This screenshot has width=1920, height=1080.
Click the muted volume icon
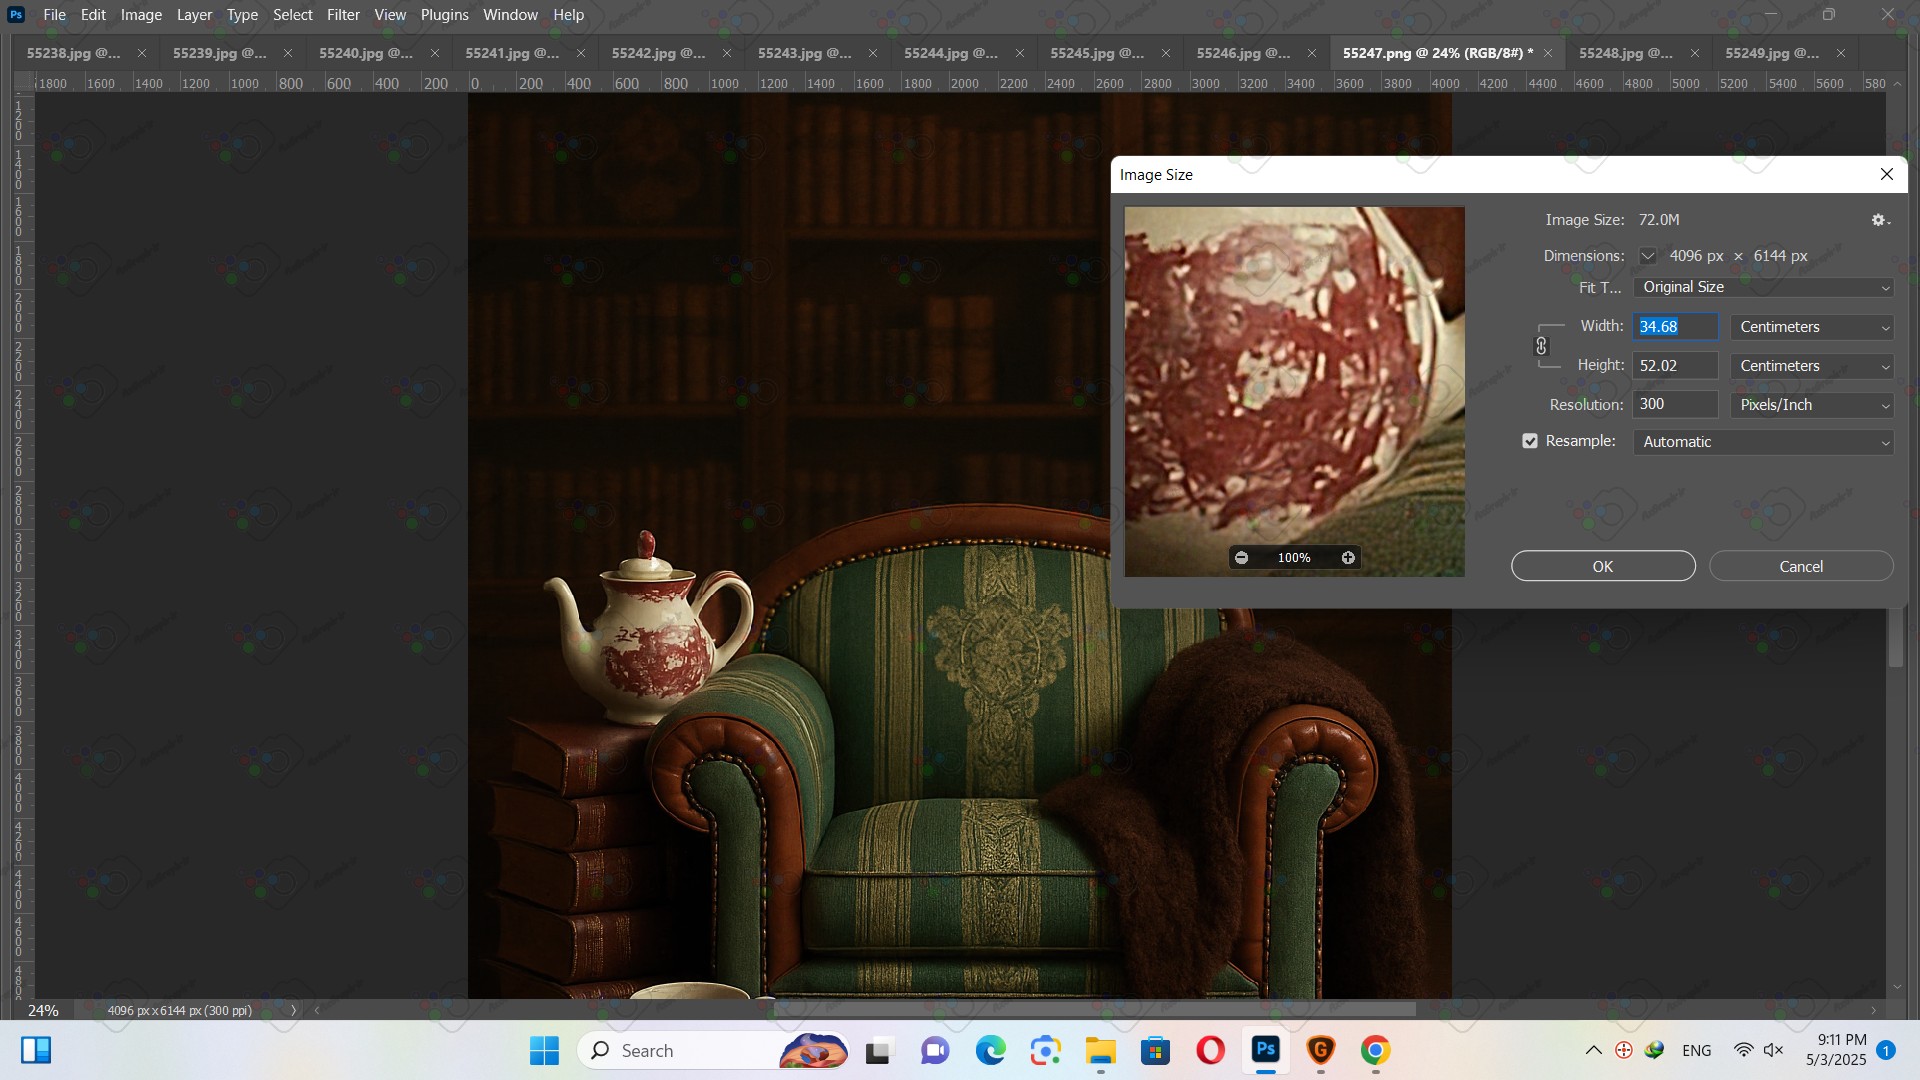(1773, 1051)
